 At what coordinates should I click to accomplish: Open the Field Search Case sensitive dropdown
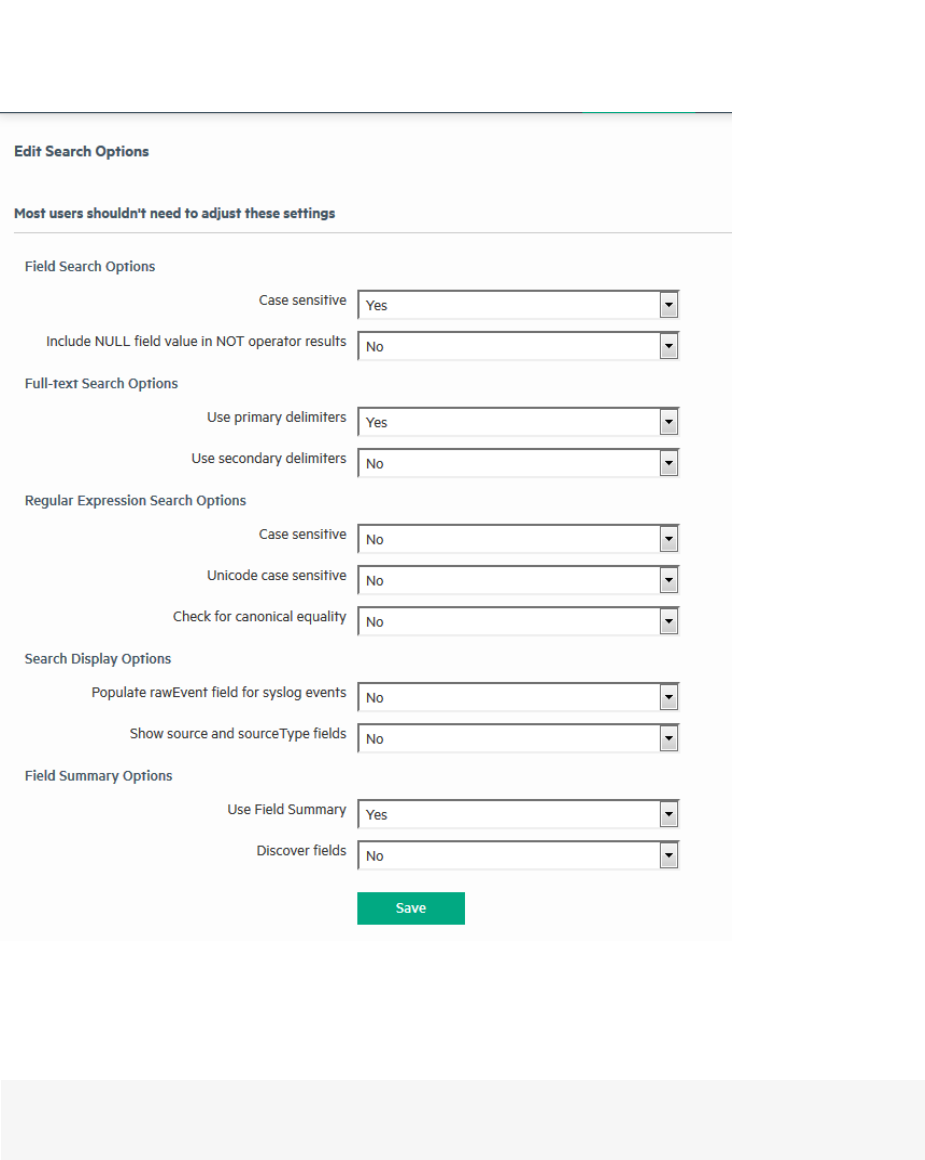pos(518,305)
